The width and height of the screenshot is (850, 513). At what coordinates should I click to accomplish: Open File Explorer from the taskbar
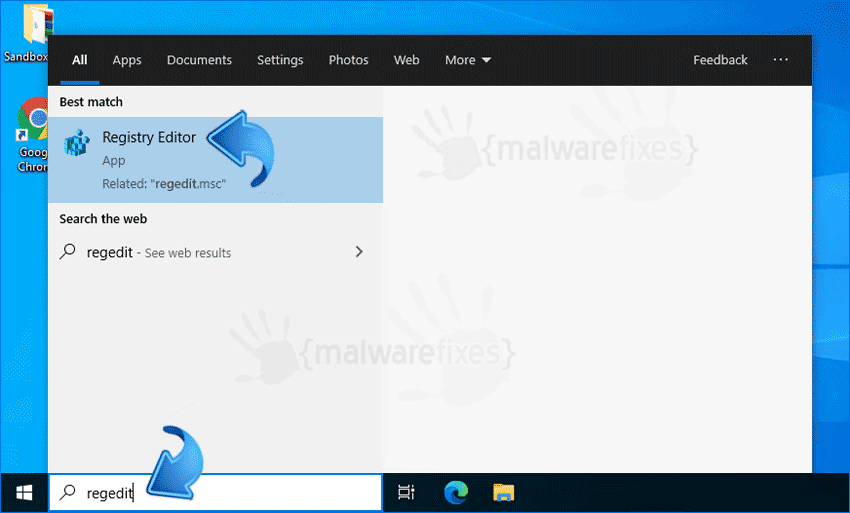pyautogui.click(x=504, y=492)
